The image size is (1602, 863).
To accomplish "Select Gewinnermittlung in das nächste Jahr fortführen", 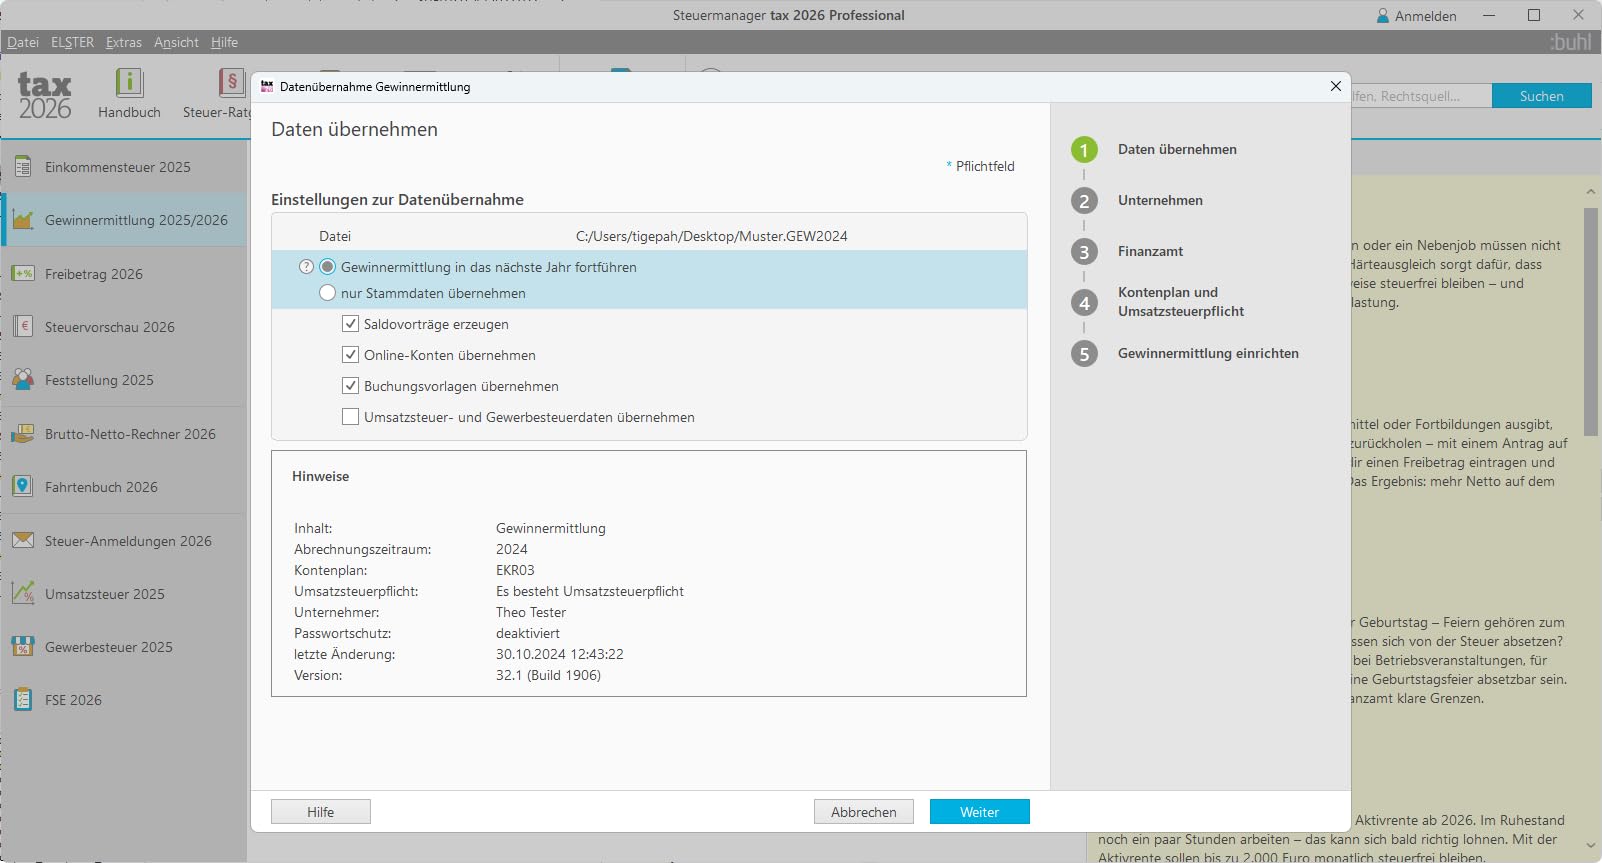I will coord(327,267).
